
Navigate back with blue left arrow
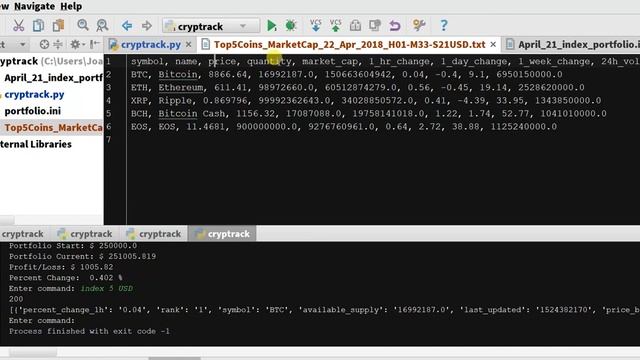pos(127,26)
